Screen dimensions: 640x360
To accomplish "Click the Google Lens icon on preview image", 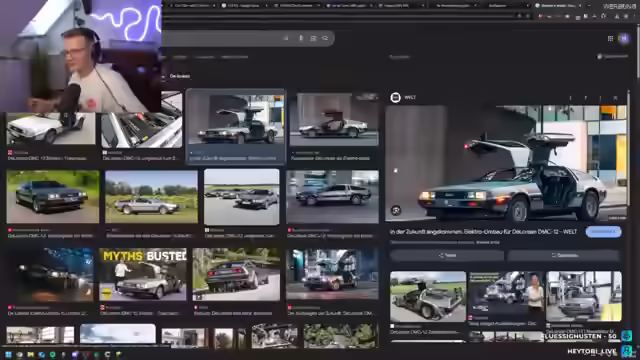I will click(x=396, y=210).
